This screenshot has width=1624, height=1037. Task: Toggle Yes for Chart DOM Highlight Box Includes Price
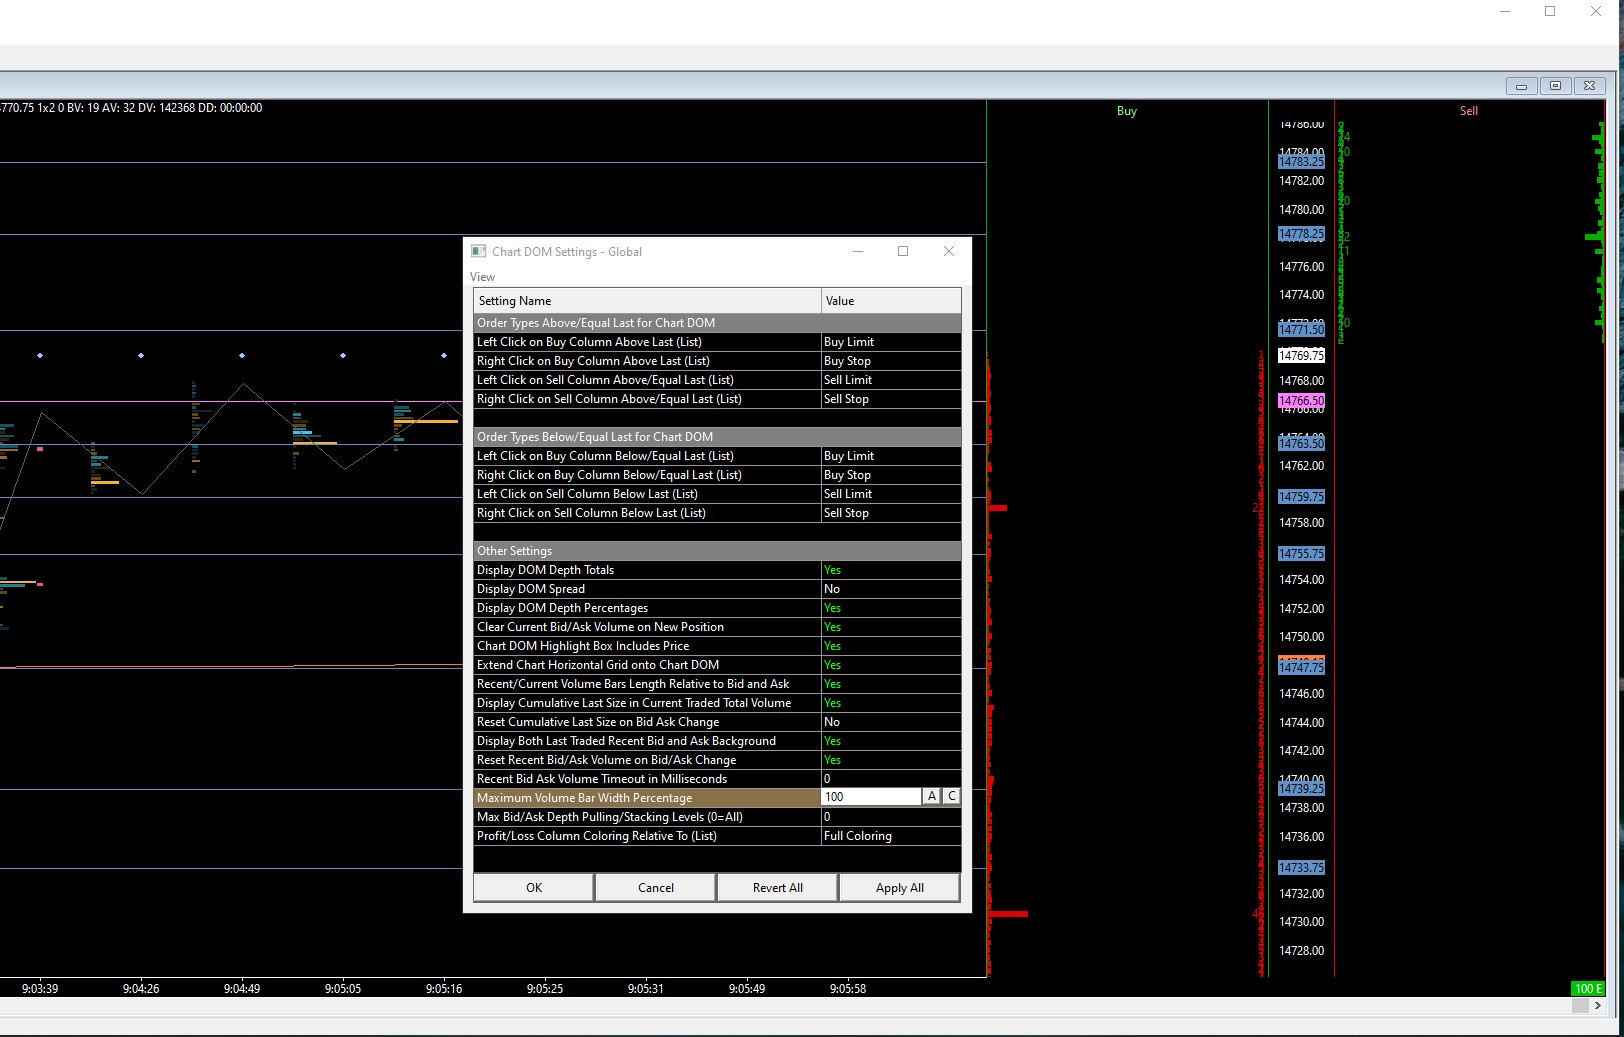coord(891,646)
